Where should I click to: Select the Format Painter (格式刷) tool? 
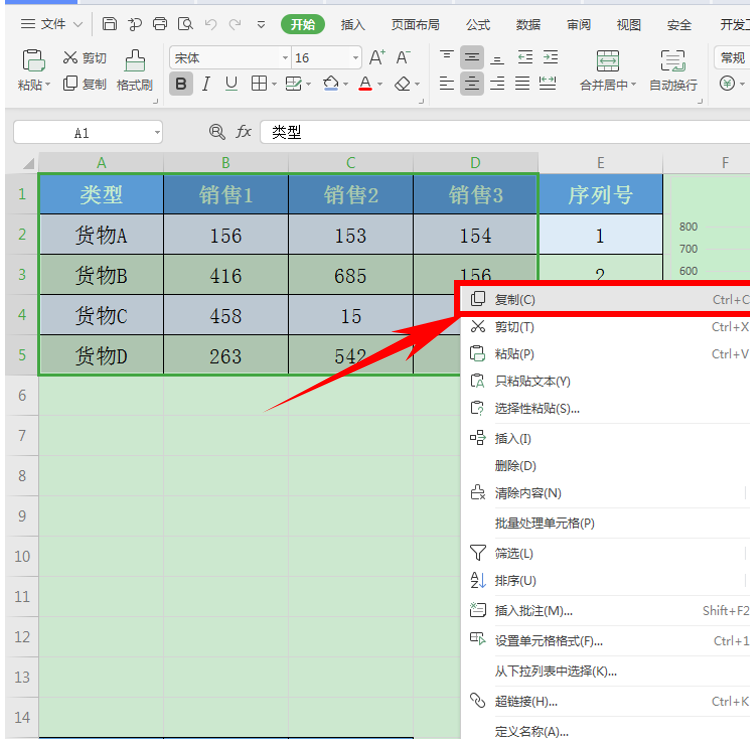tap(134, 70)
